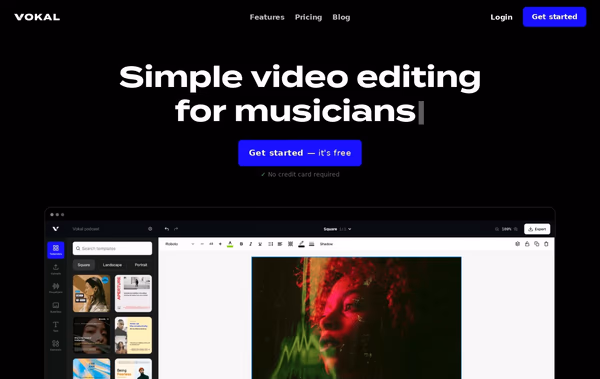Viewport: 600px width, 379px height.
Task: Toggle italic formatting
Action: 251,244
